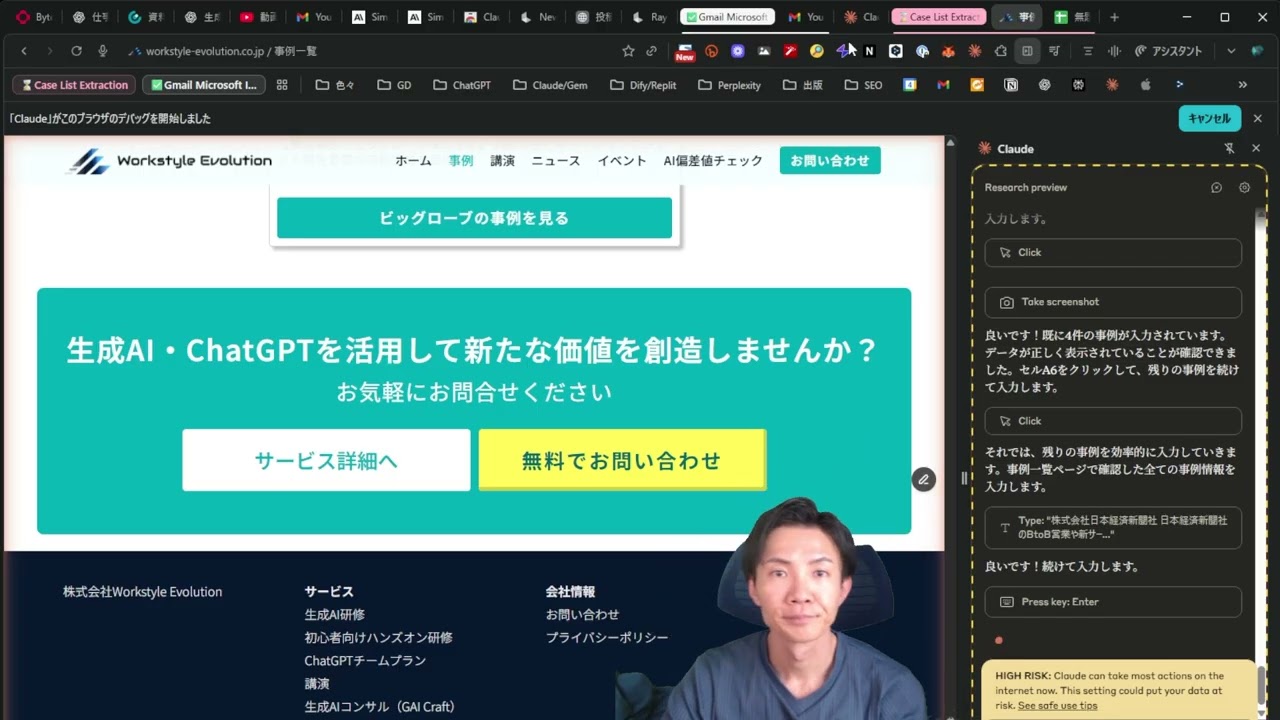This screenshot has height=720, width=1280.
Task: Click ビッグローブの事例を見る button
Action: (474, 218)
